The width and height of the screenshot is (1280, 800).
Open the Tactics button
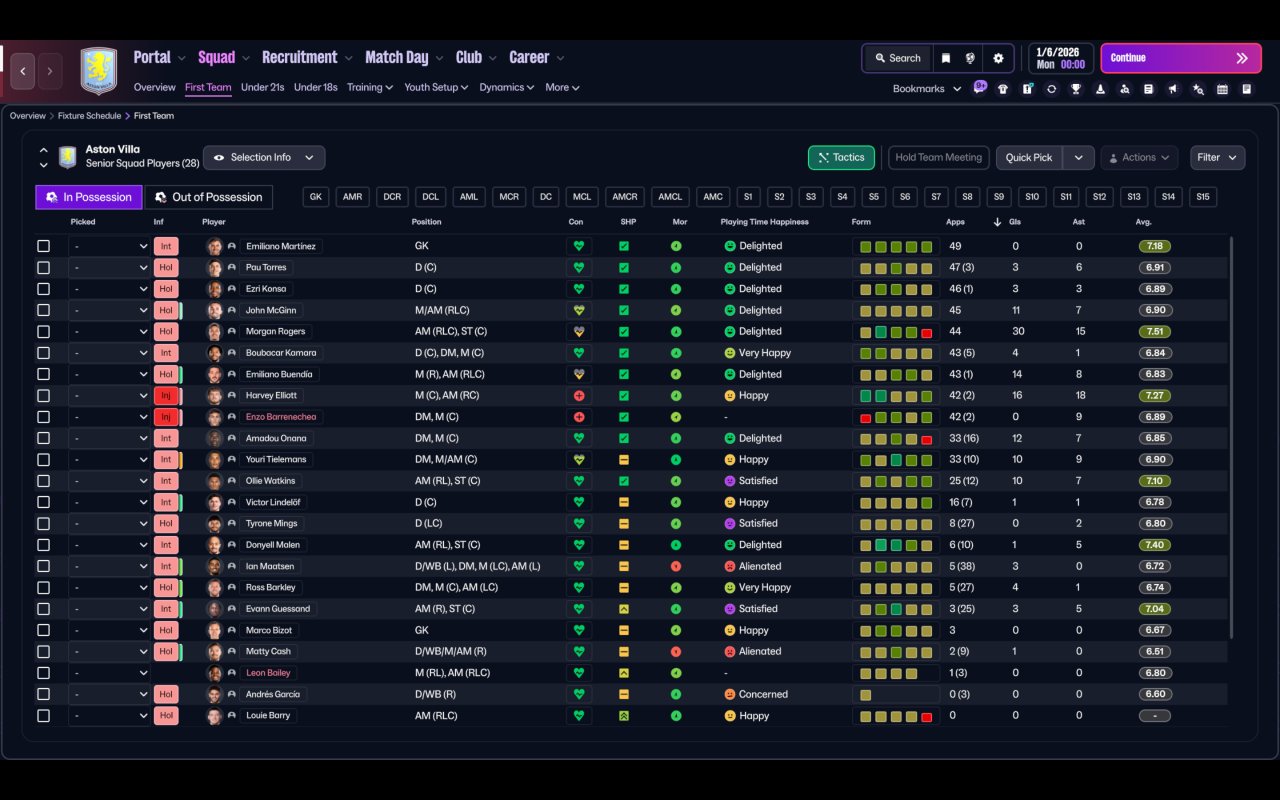coord(841,157)
